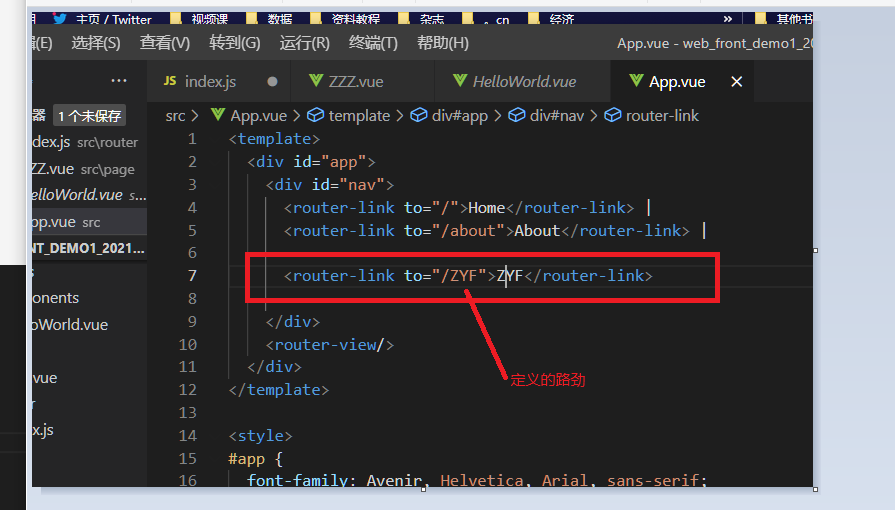Screen dimensions: 895x510
Task: Click the App.vue breadcrumb segment
Action: [x=259, y=116]
